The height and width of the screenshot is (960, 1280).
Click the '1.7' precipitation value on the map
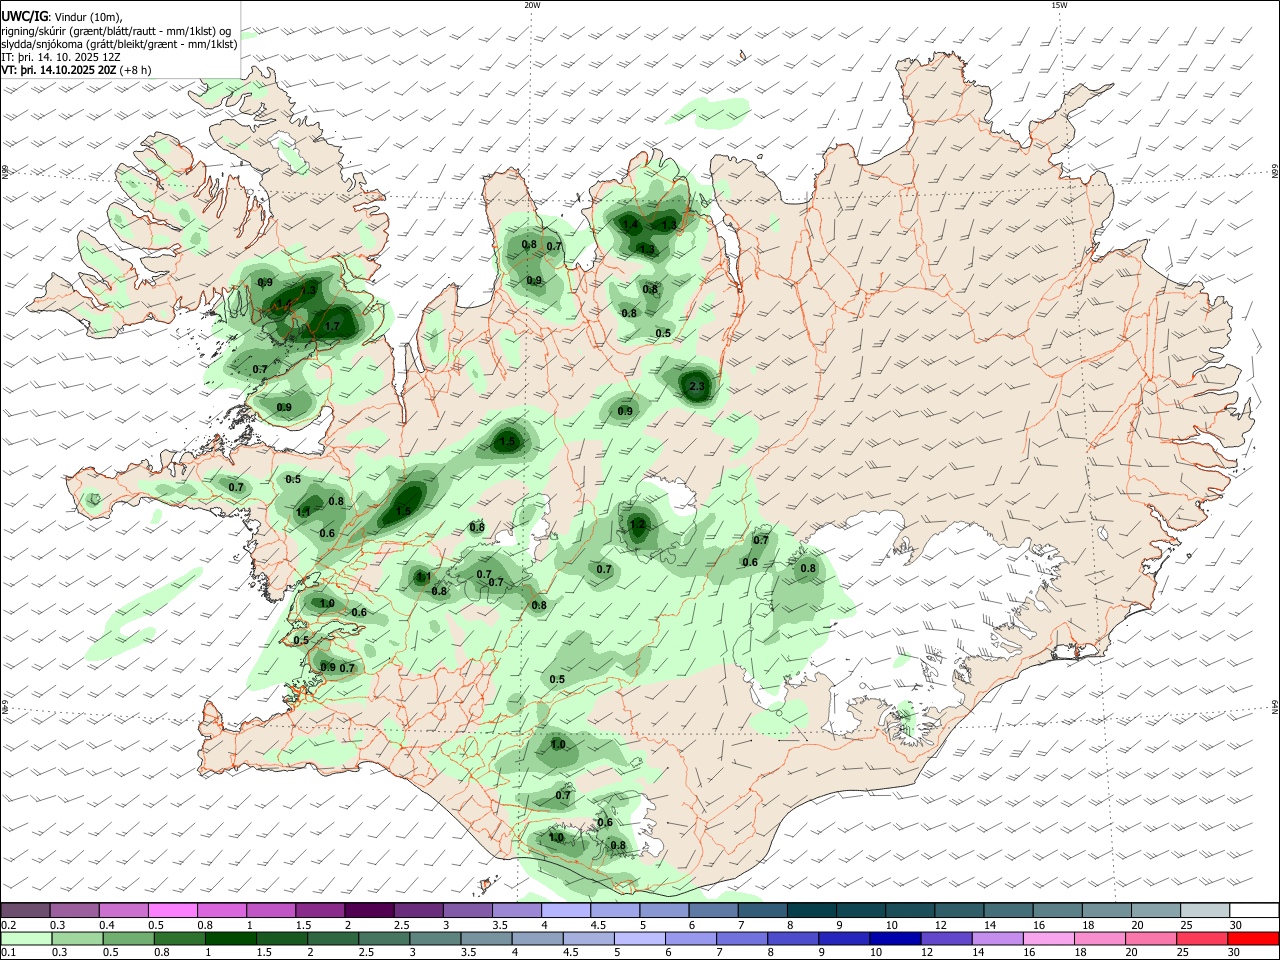(x=333, y=326)
